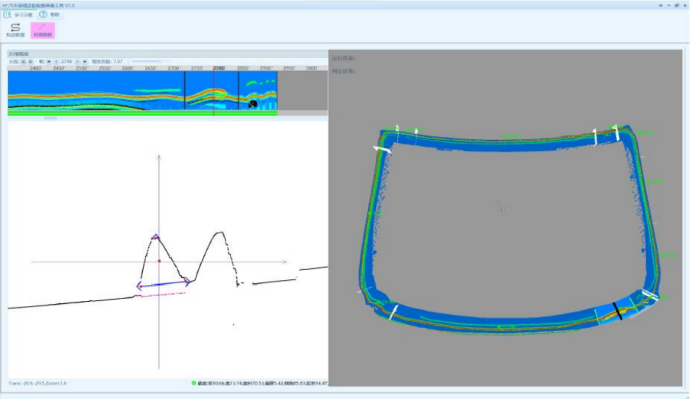The image size is (692, 400).
Task: Click the Trans and Zoom readout text
Action: point(38,383)
